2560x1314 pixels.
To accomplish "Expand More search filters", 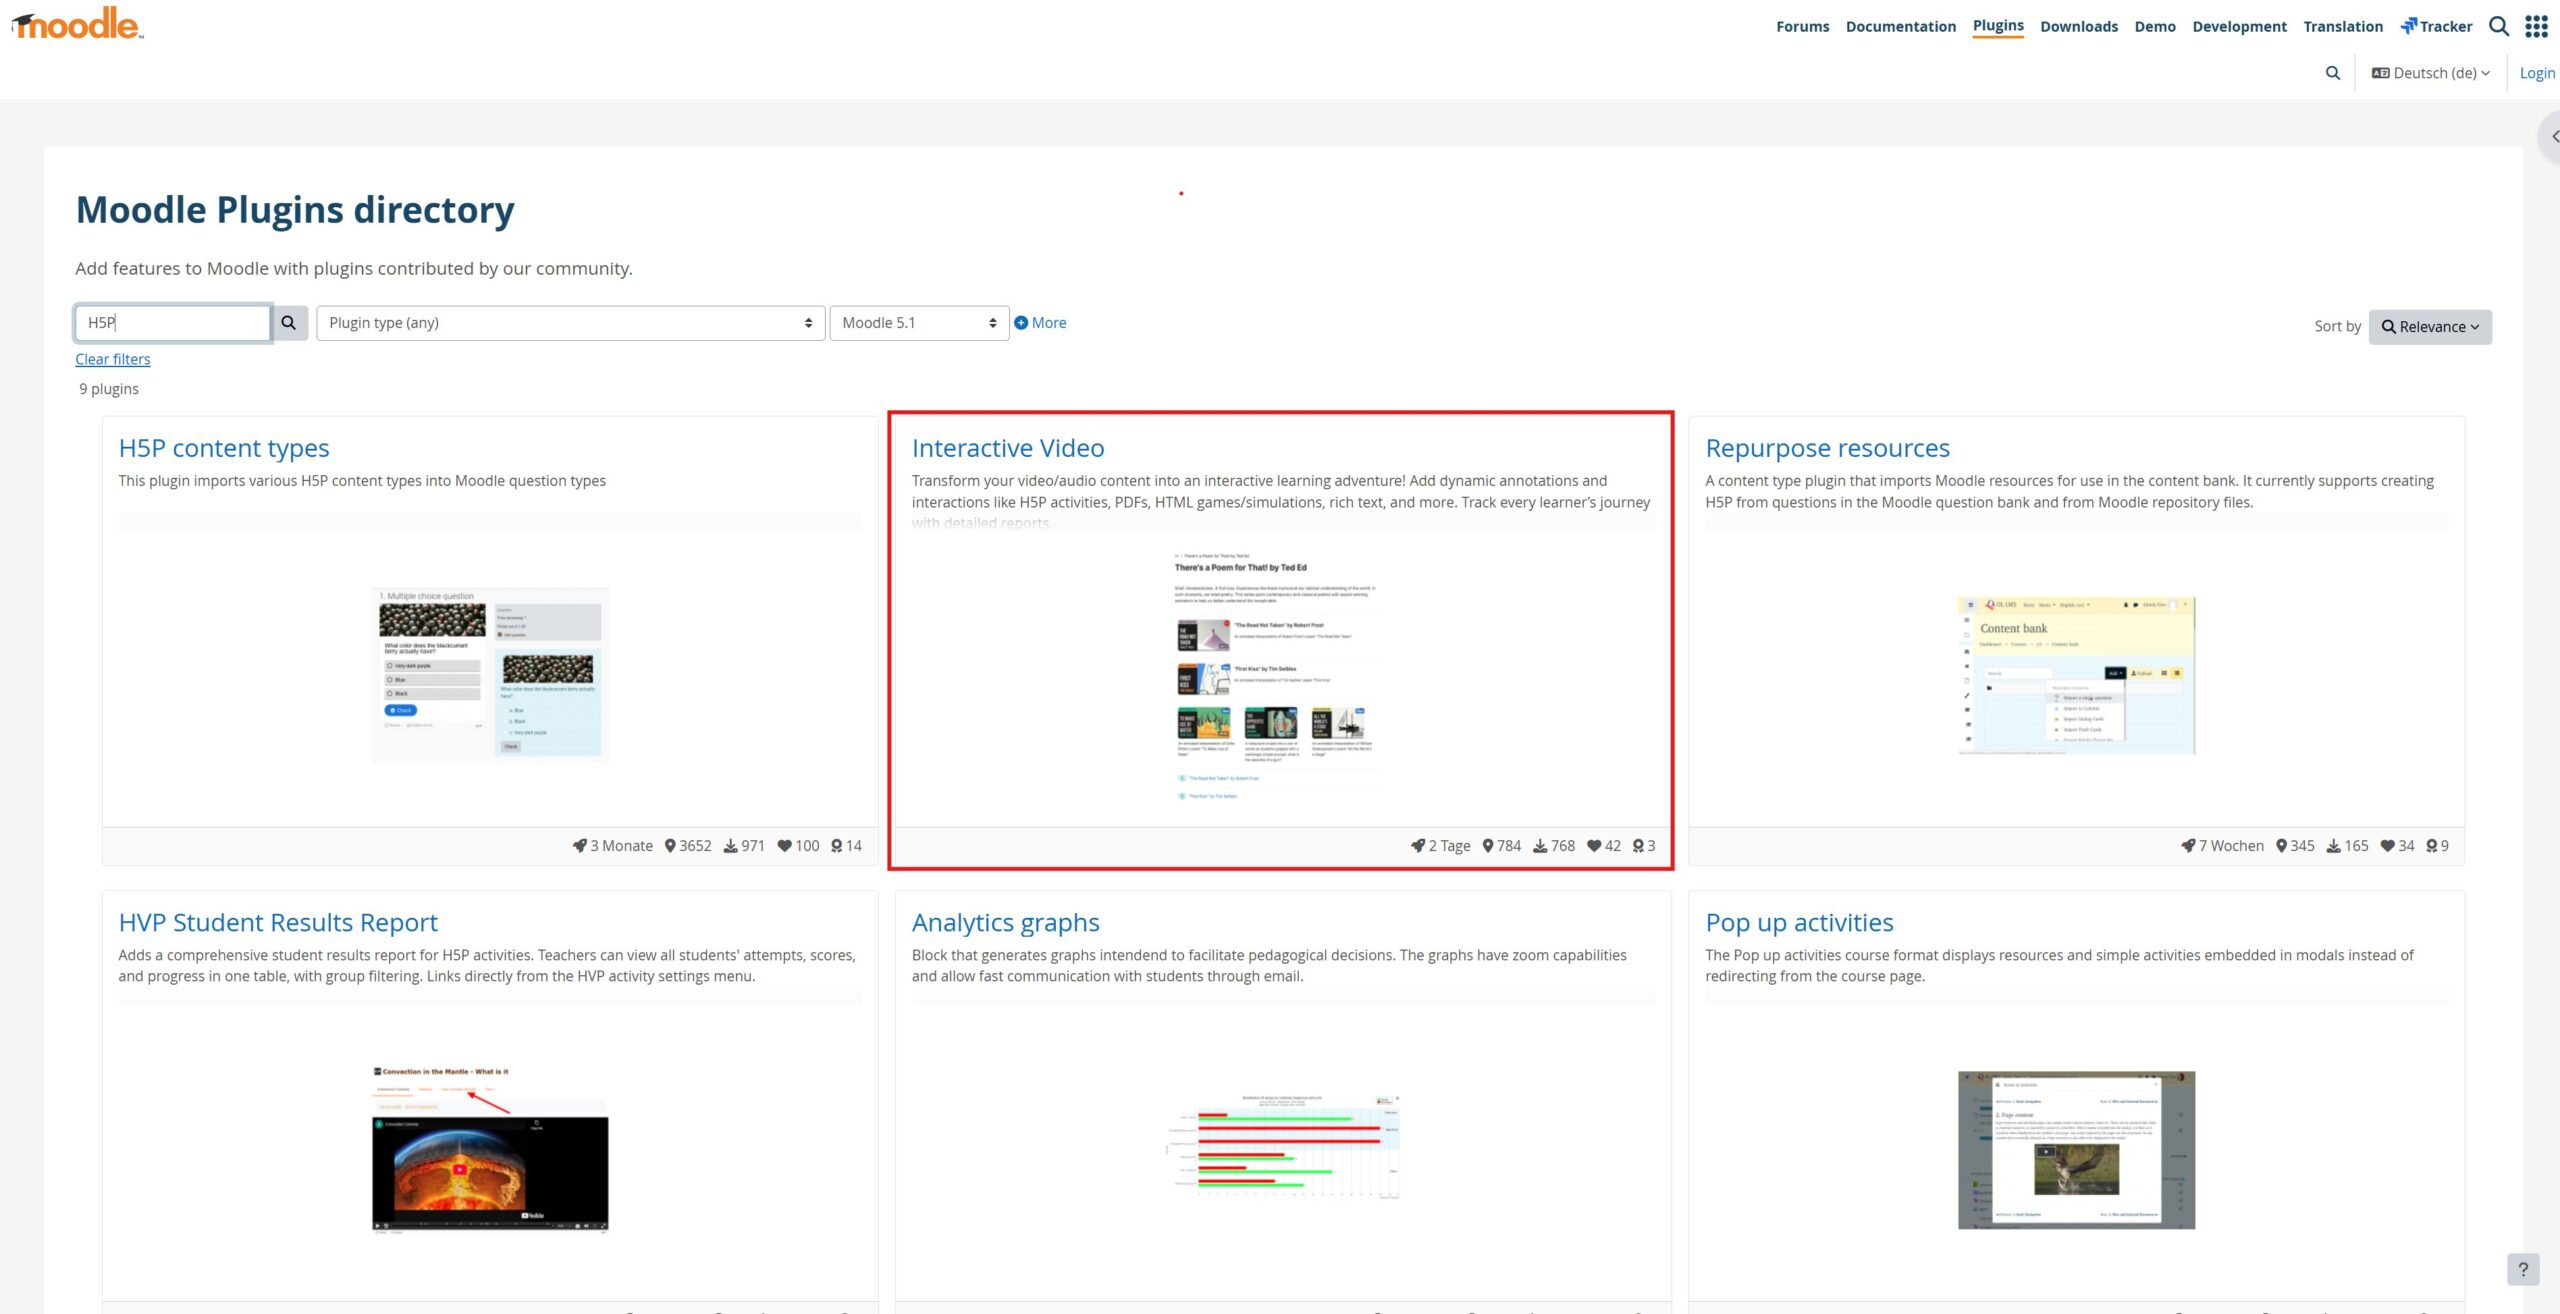I will [1040, 322].
